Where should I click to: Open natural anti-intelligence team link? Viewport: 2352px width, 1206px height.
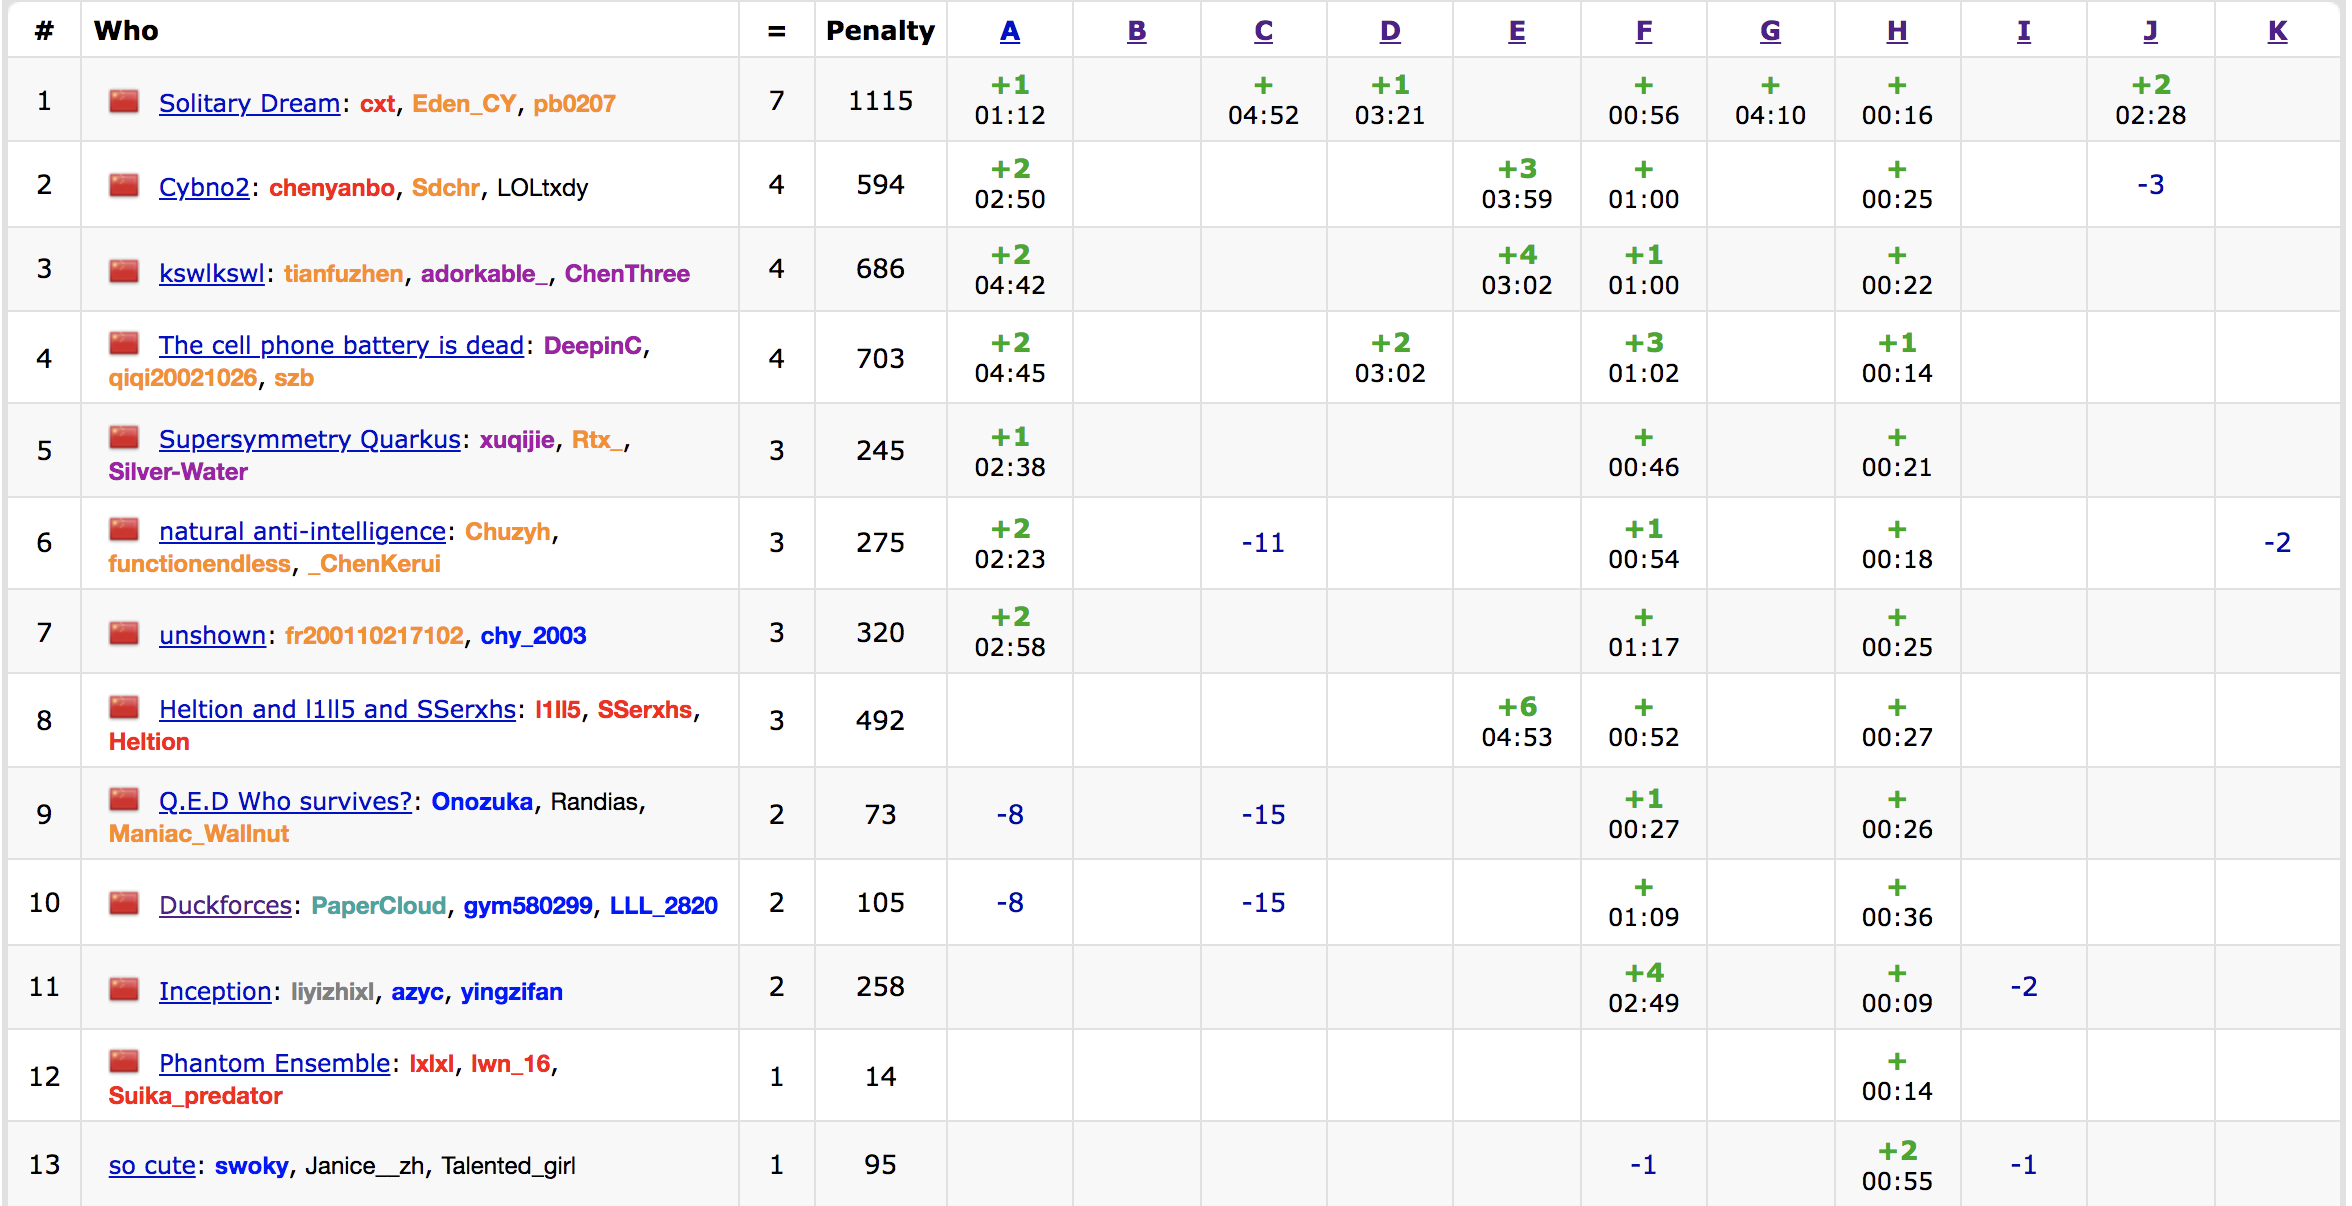coord(302,531)
